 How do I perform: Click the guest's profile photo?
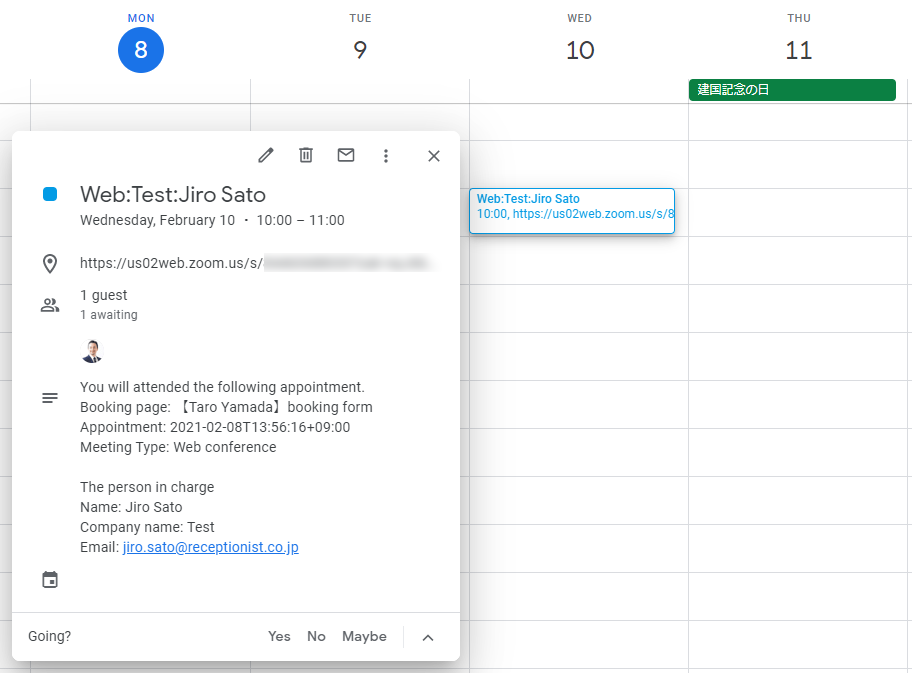[x=92, y=351]
